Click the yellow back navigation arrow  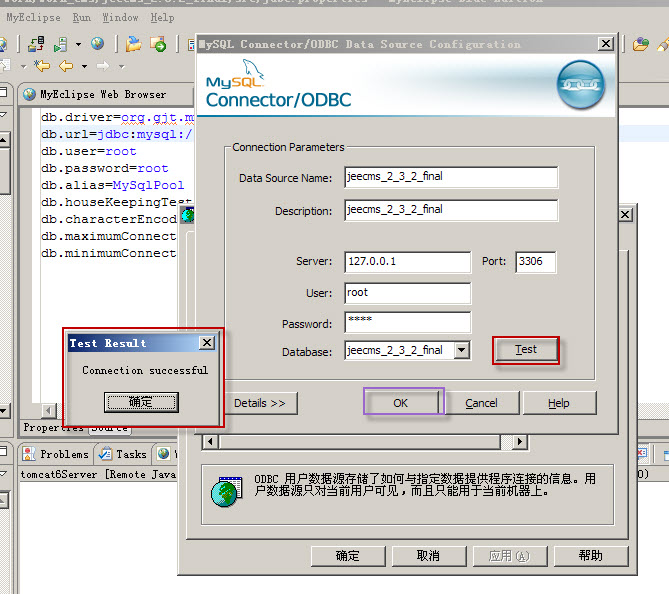pos(66,66)
